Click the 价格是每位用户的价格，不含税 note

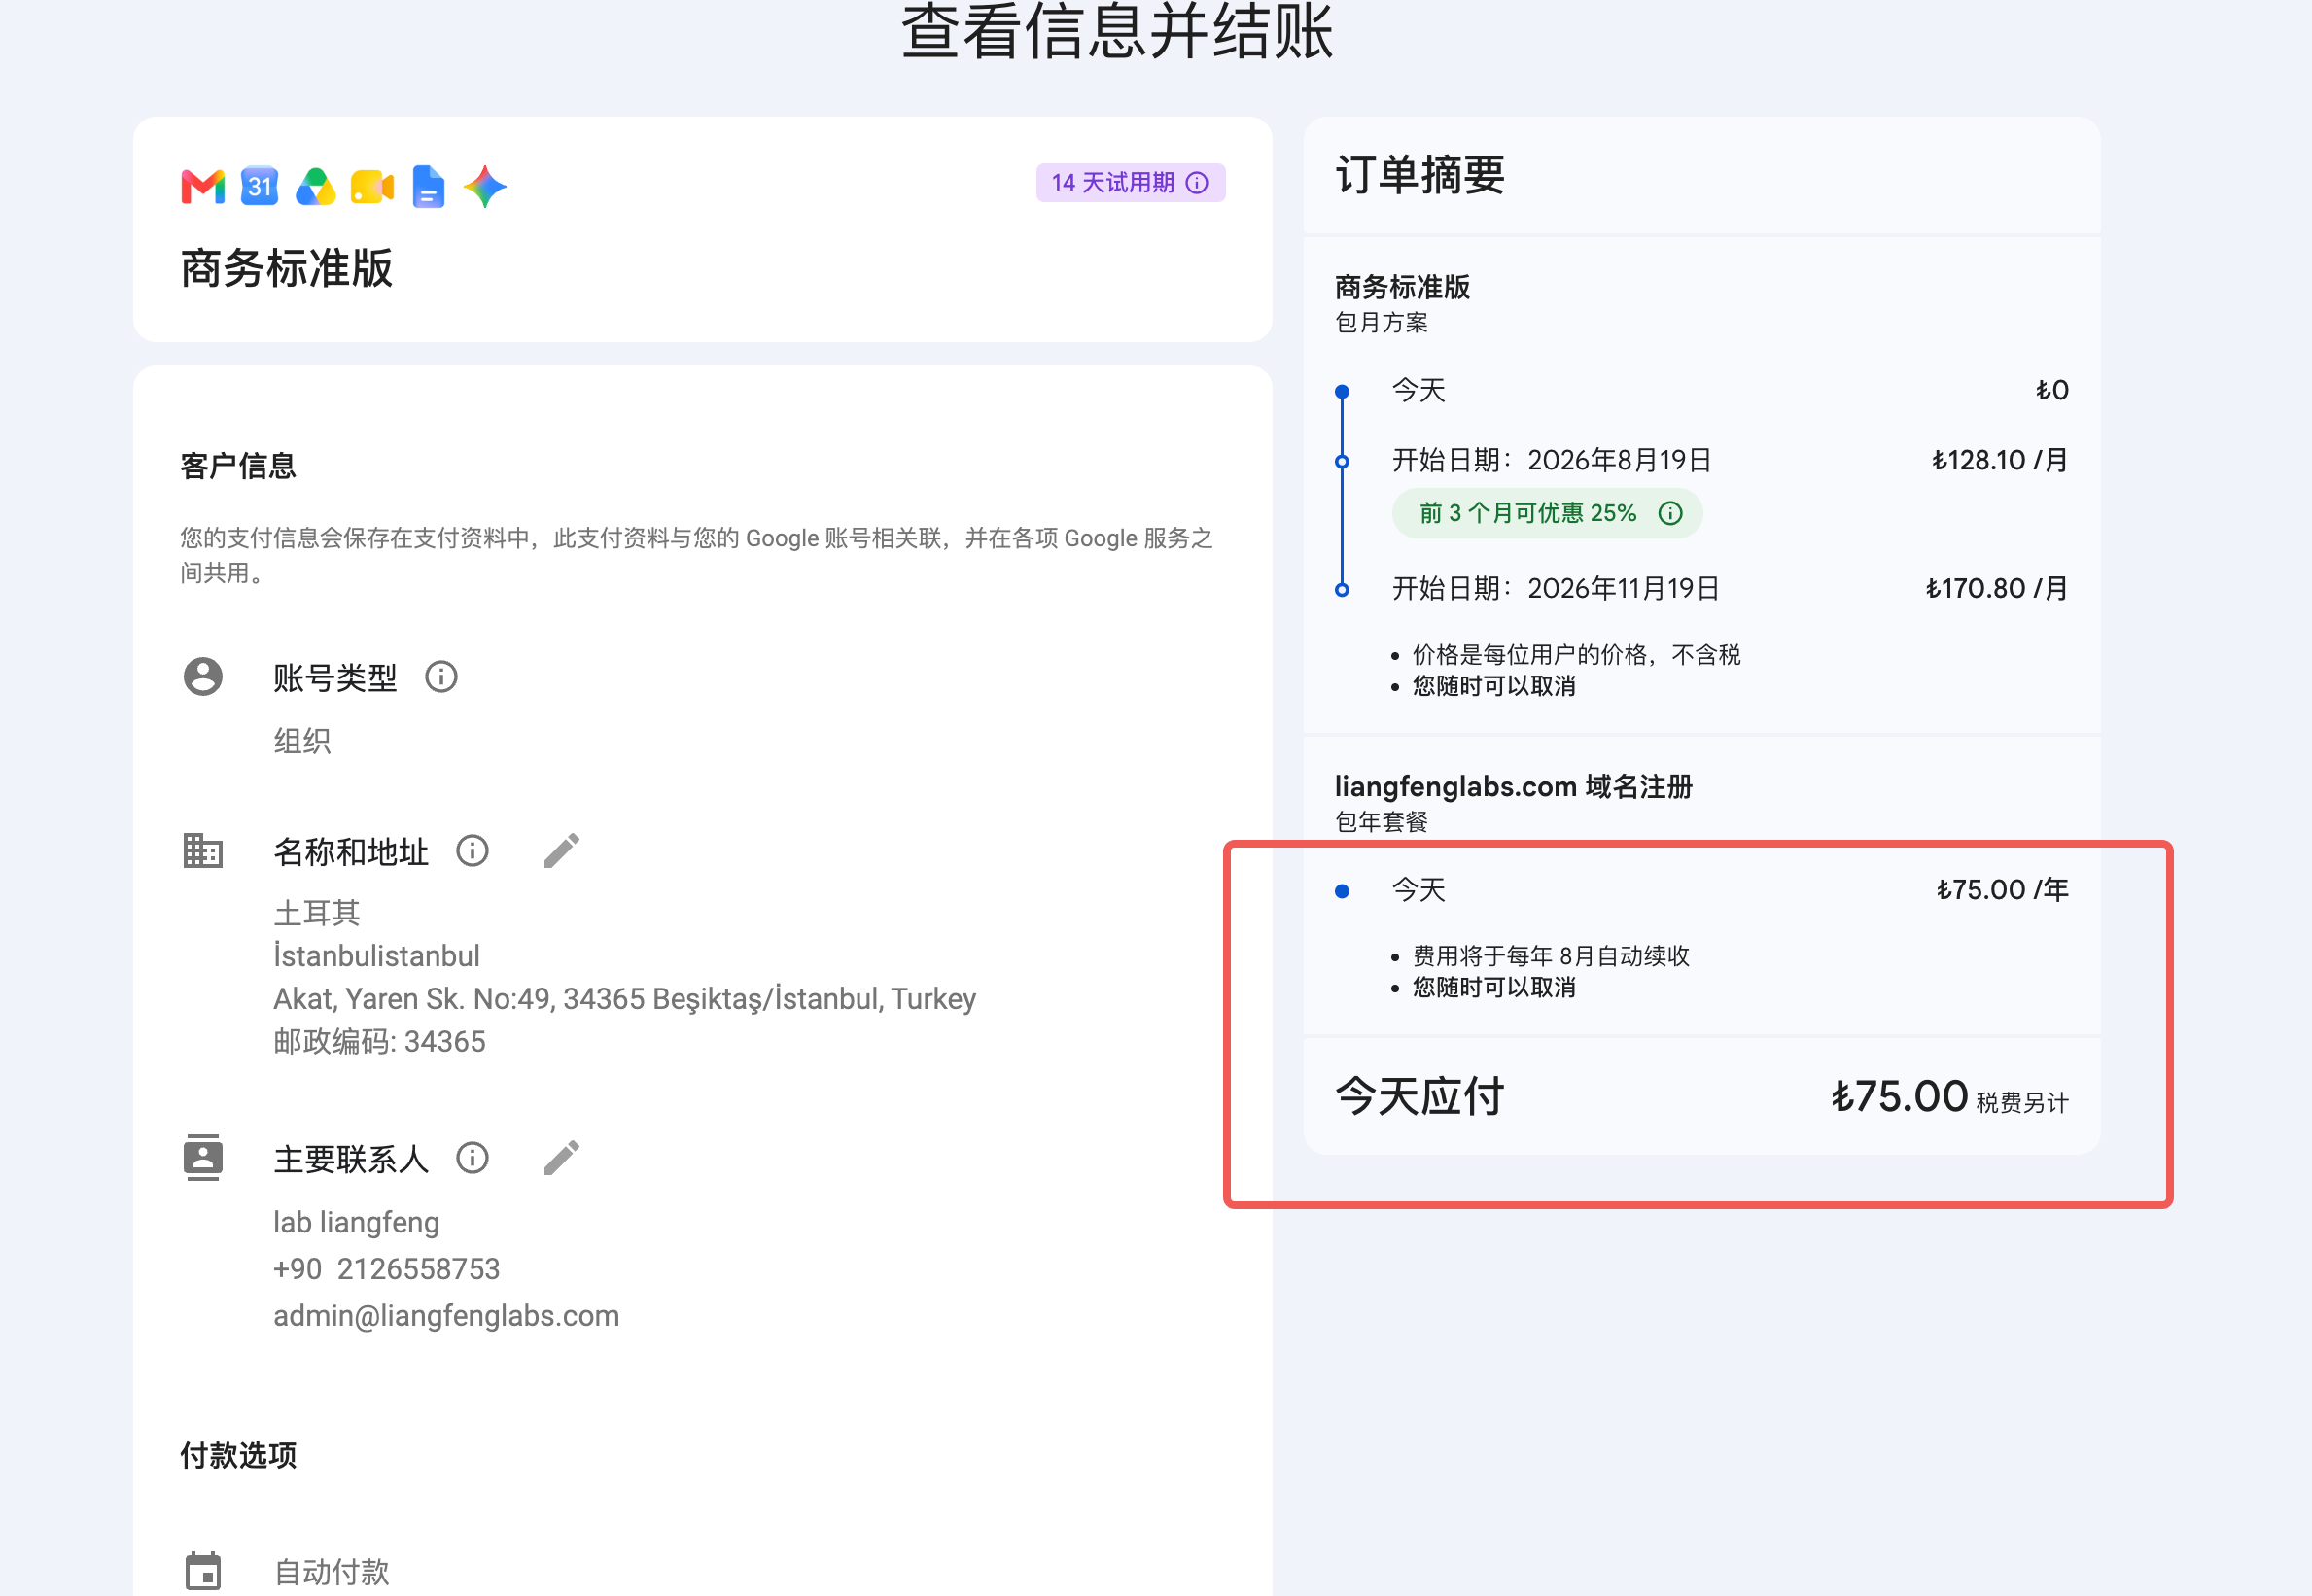click(x=1576, y=655)
